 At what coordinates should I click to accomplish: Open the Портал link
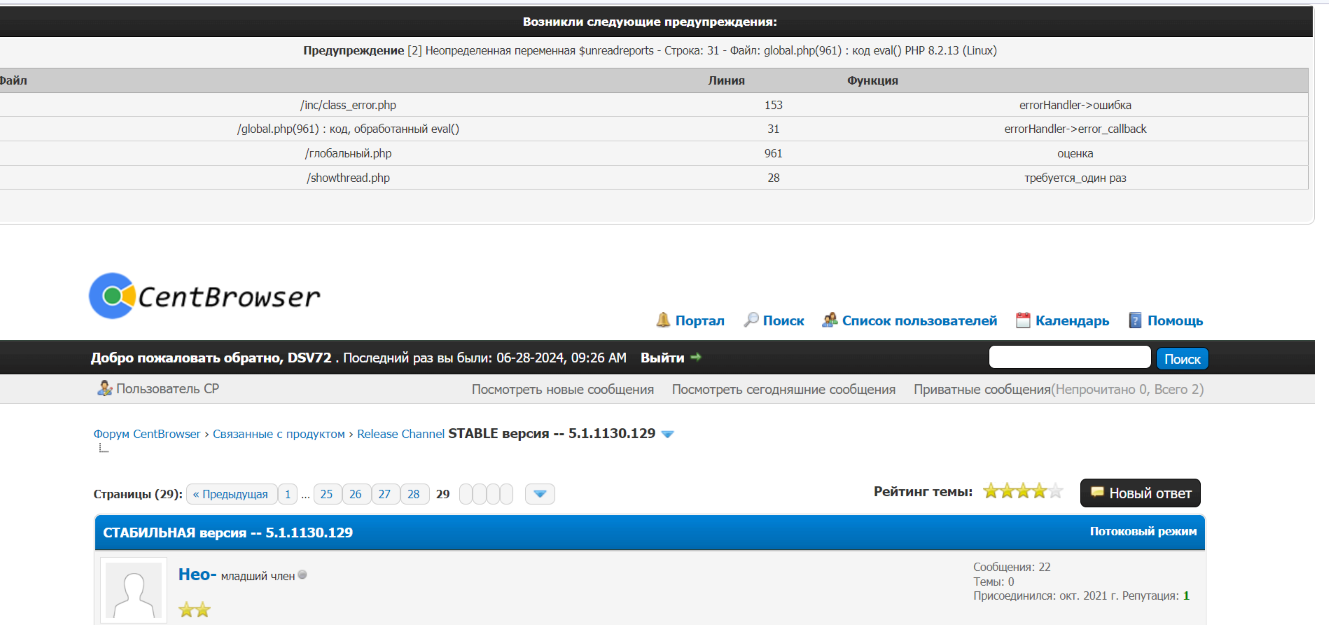pyautogui.click(x=700, y=321)
